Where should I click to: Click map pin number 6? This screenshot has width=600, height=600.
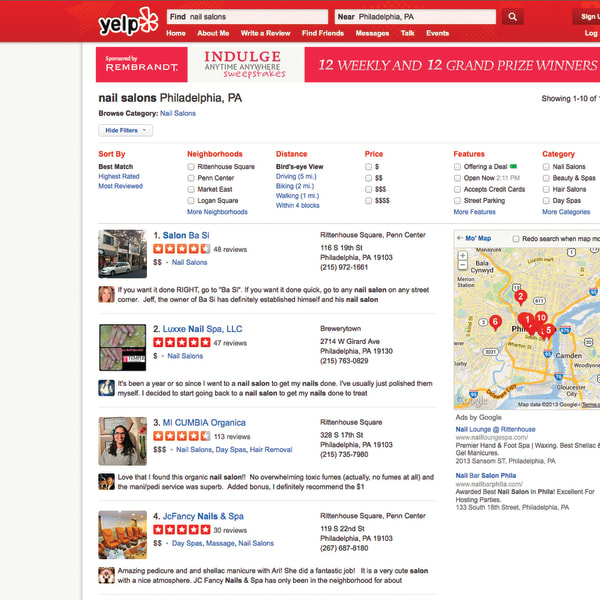pos(495,322)
